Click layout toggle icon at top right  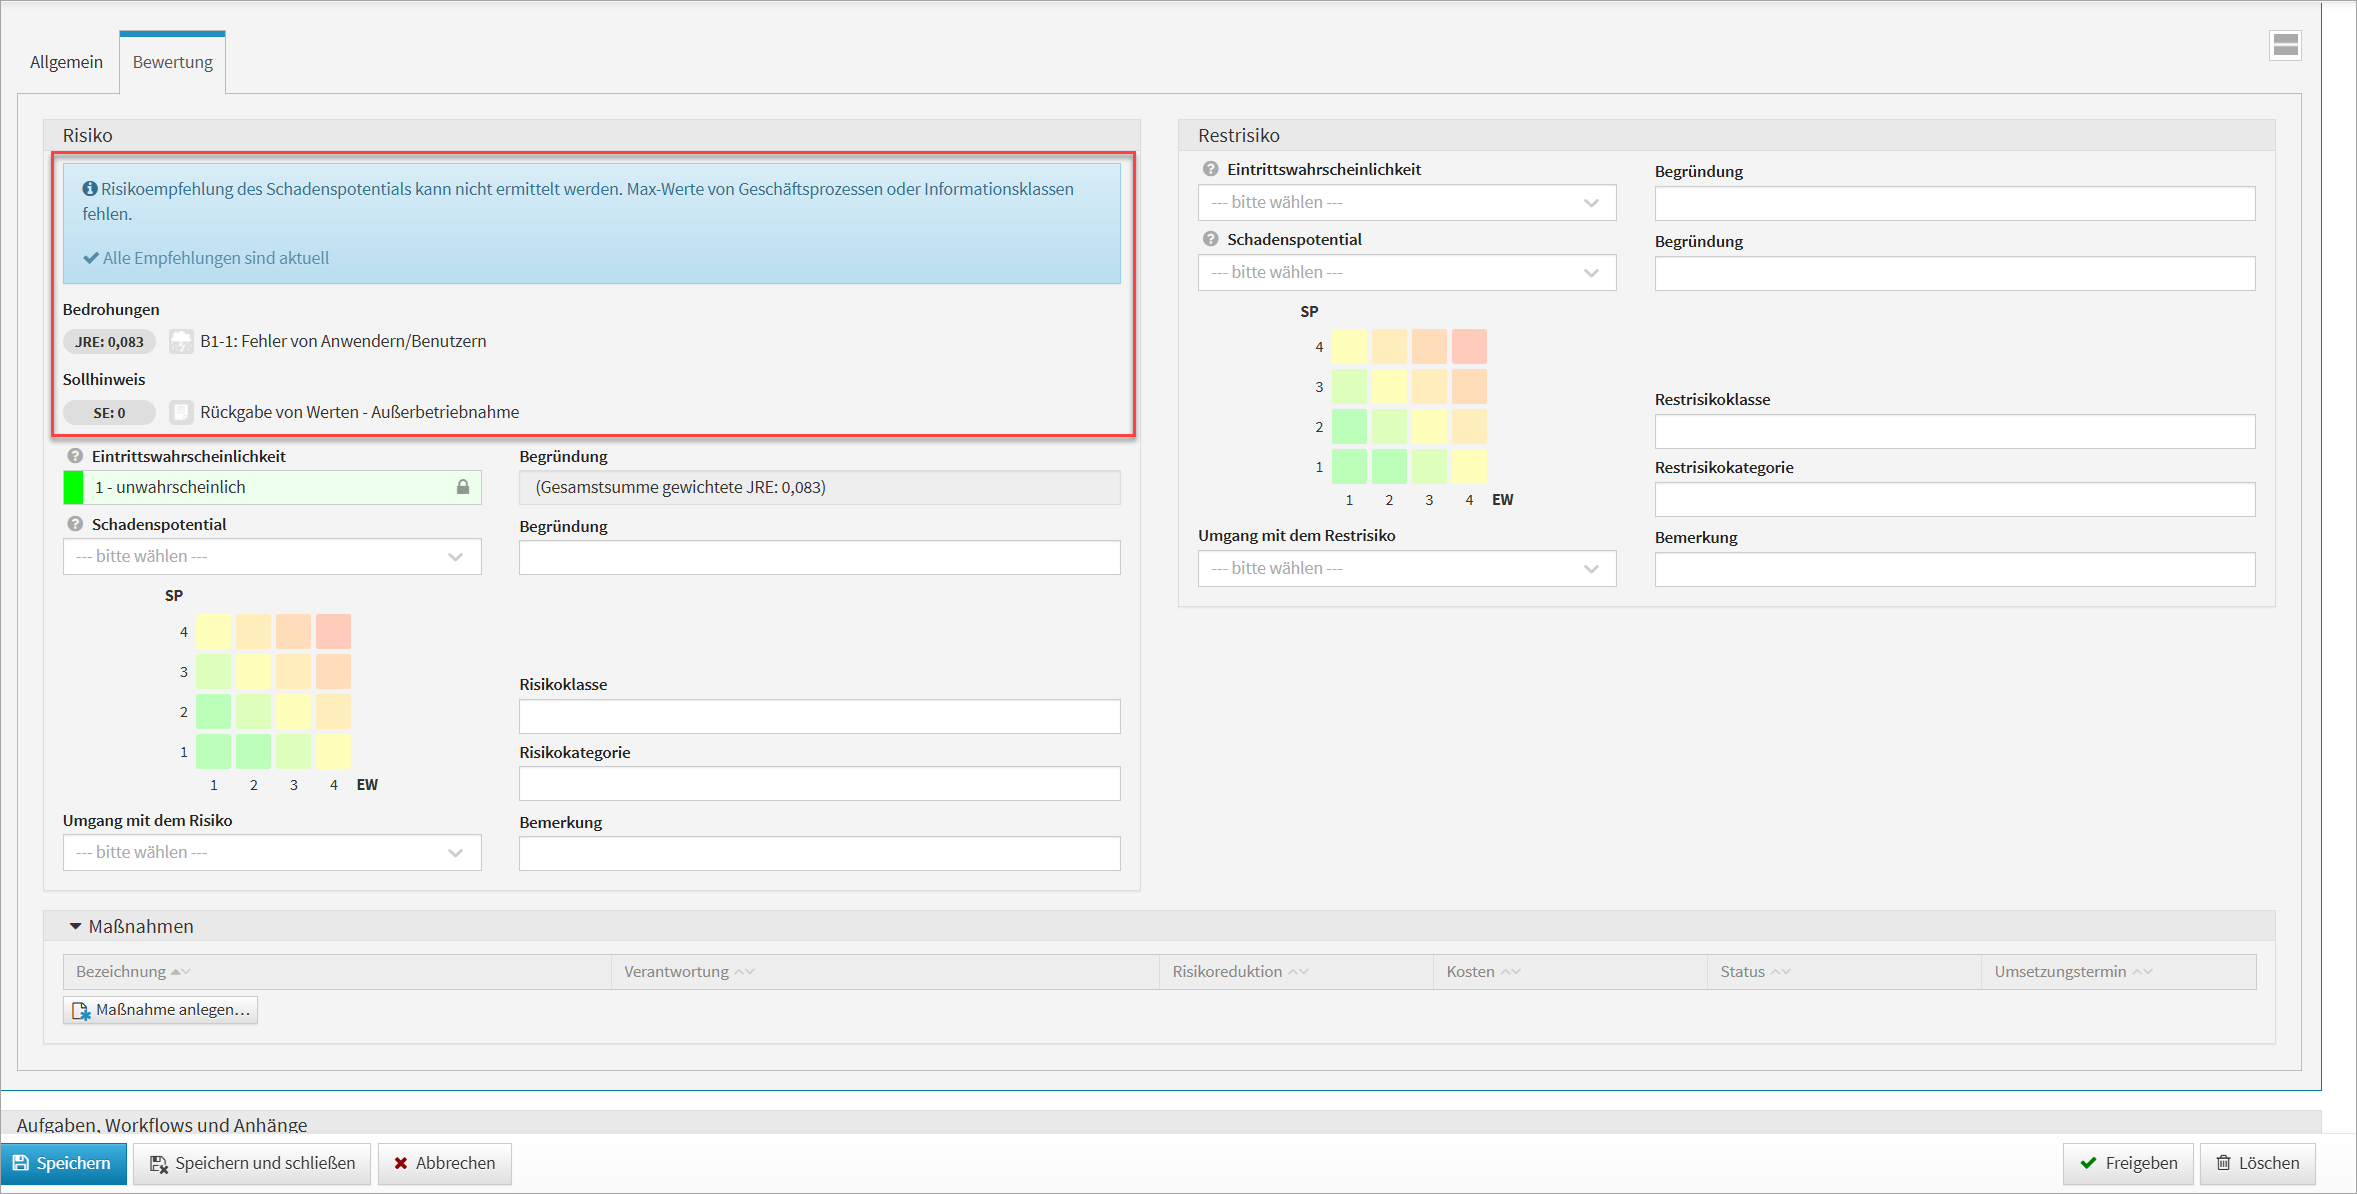pos(2285,45)
